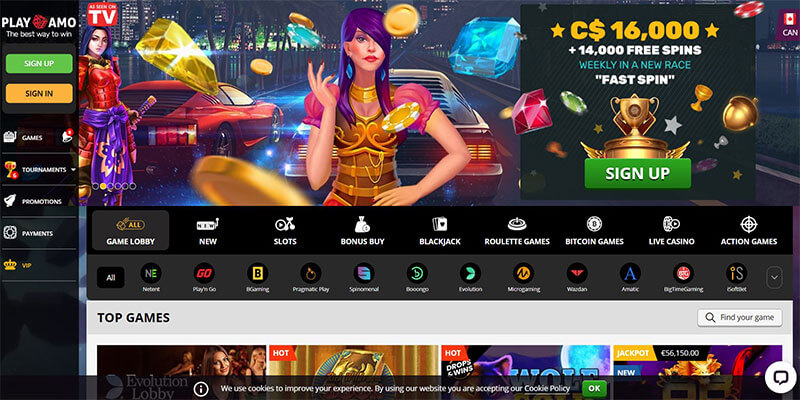The image size is (800, 400).
Task: Open the PlayAmo logo home link
Action: pyautogui.click(x=39, y=27)
